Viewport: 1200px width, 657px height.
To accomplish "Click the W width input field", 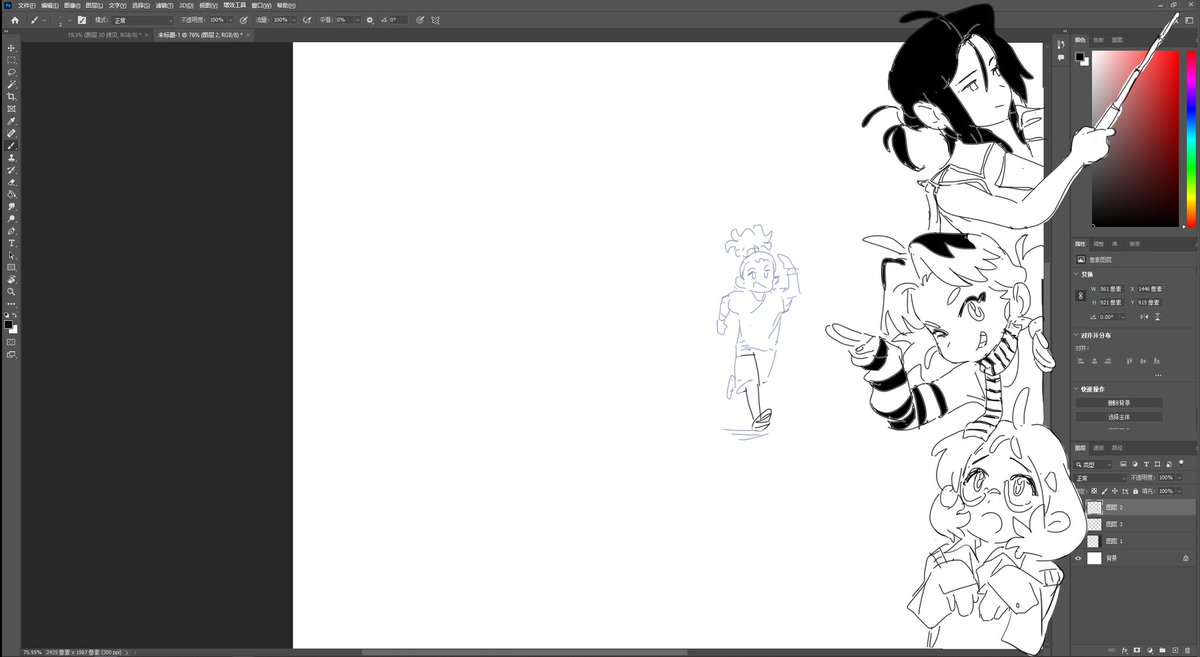I will [1111, 289].
